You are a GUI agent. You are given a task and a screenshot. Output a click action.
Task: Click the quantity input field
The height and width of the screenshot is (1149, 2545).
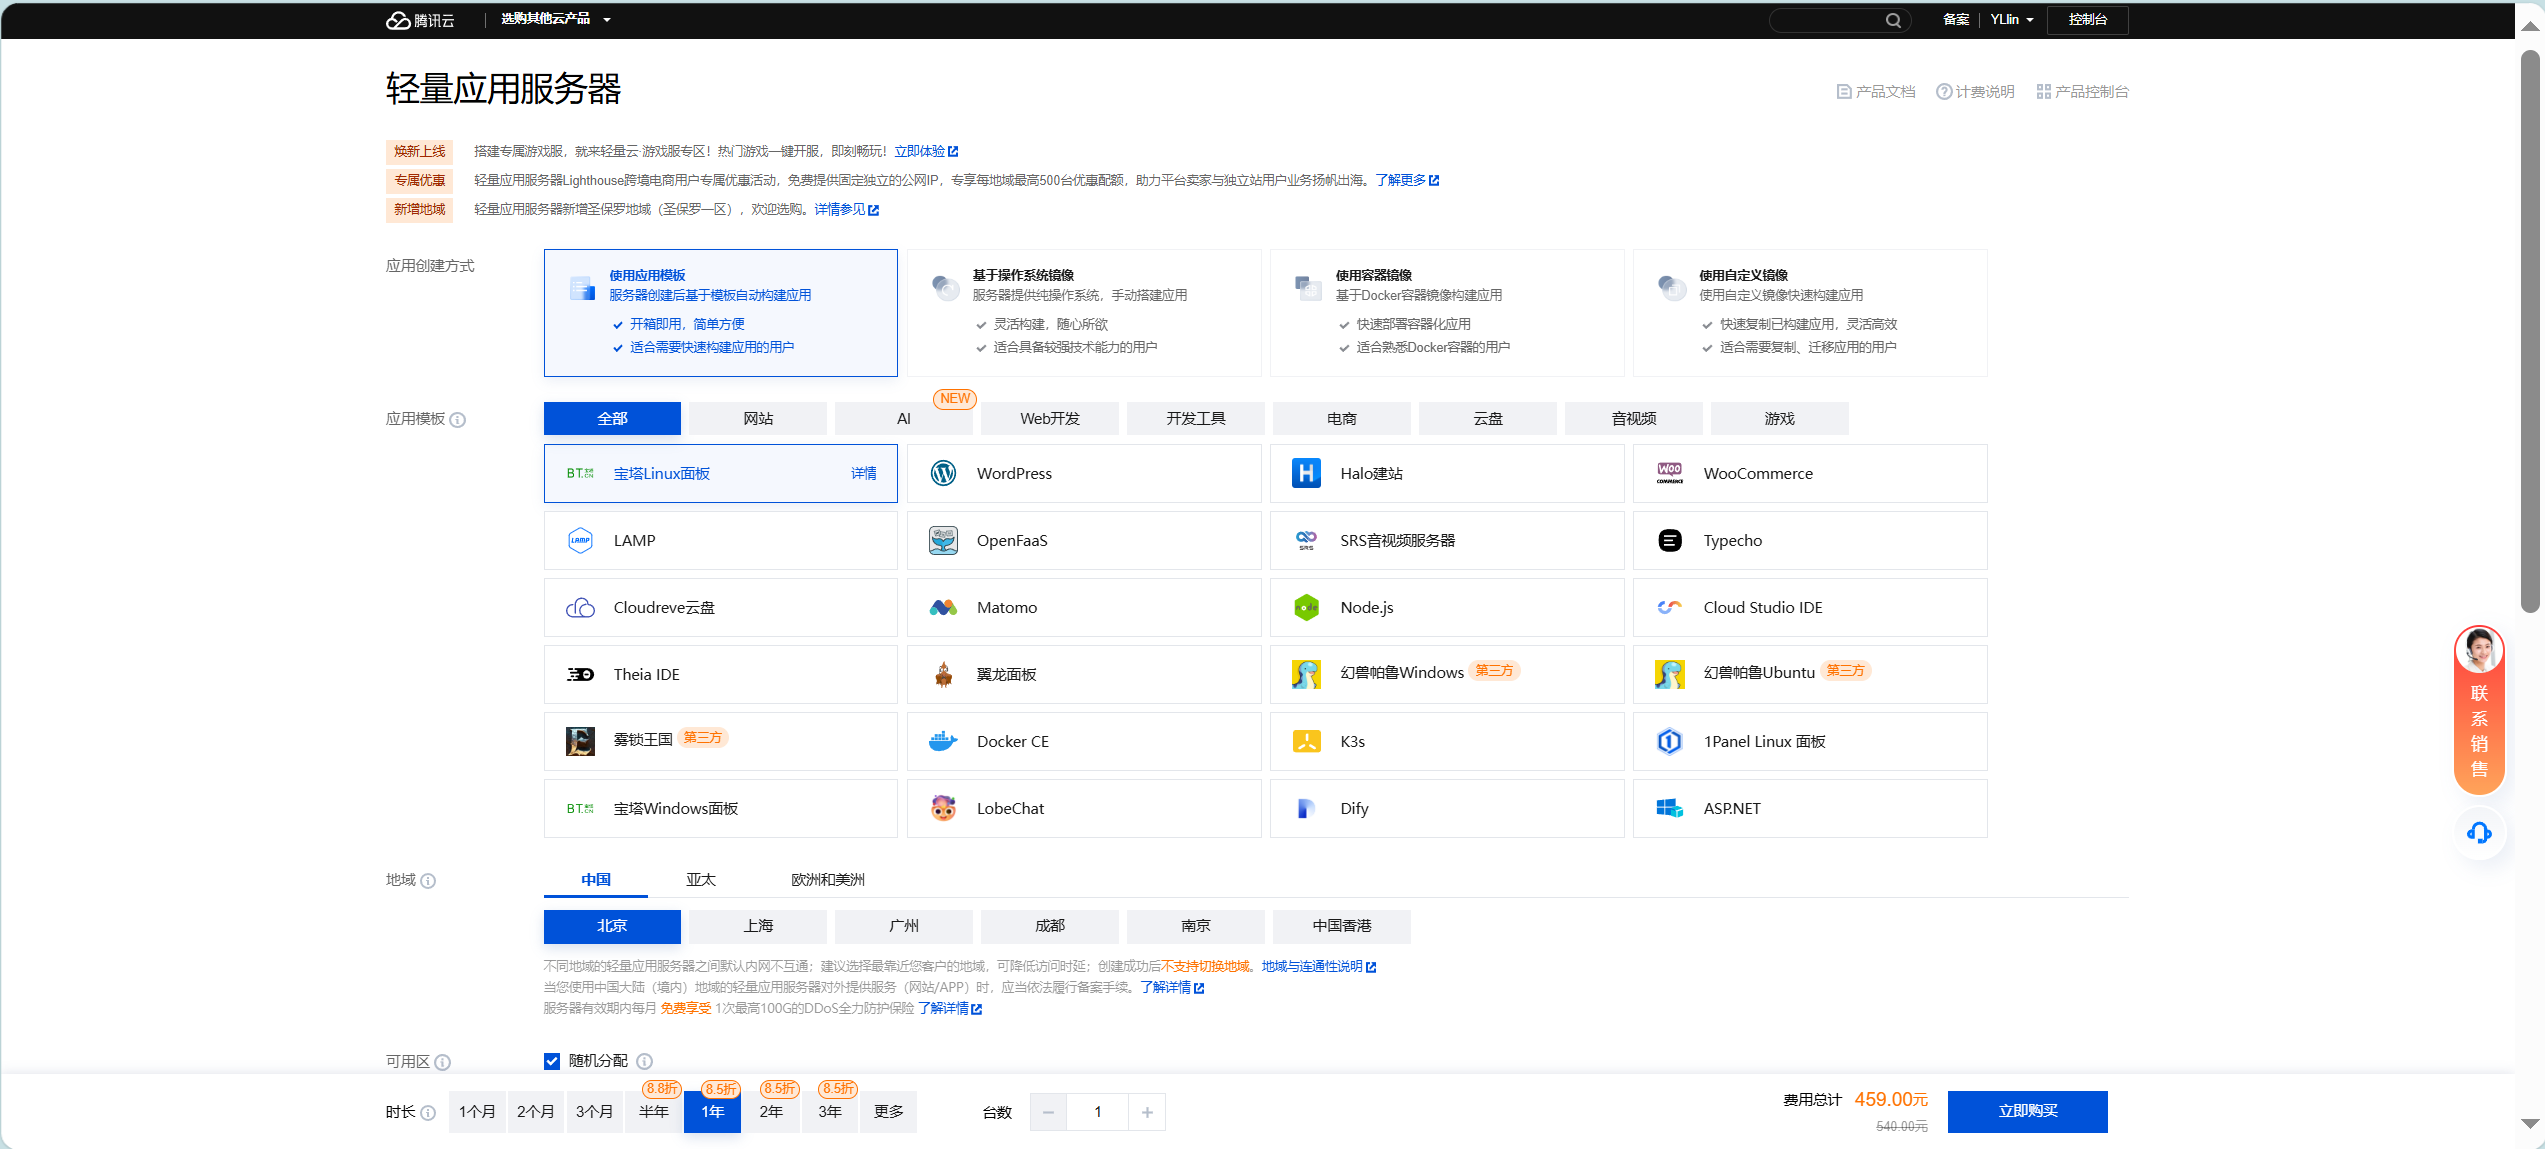click(x=1098, y=1112)
